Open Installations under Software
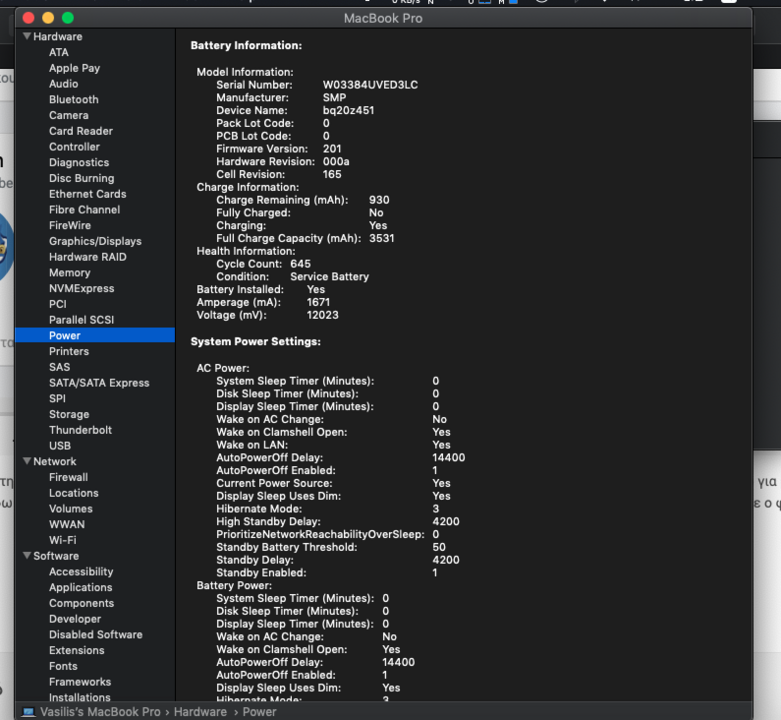This screenshot has width=781, height=720. coord(80,697)
